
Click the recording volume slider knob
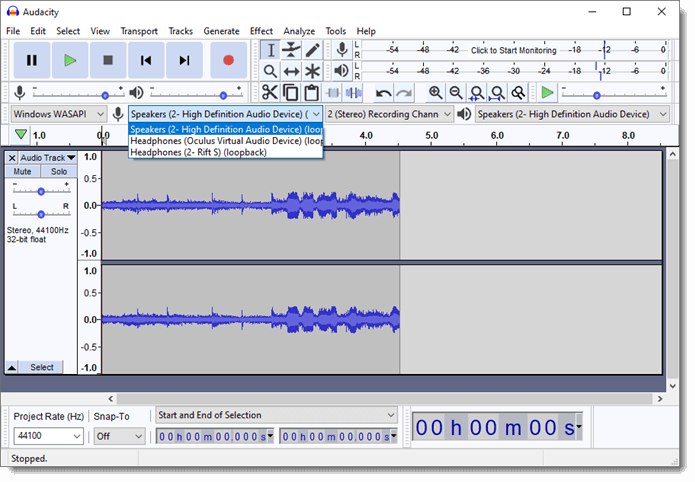pos(105,95)
